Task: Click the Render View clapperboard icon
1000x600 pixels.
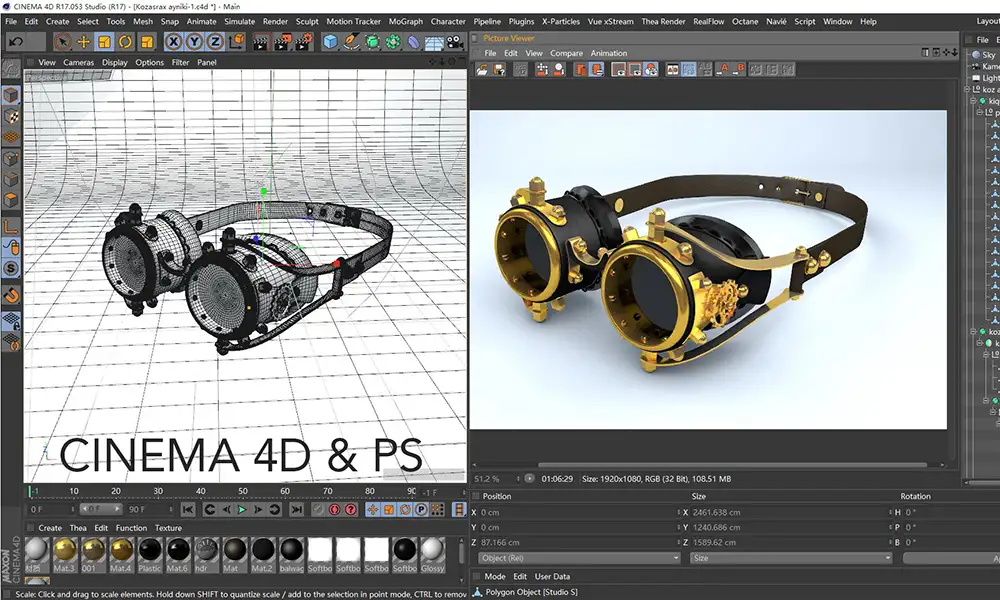Action: click(x=260, y=43)
